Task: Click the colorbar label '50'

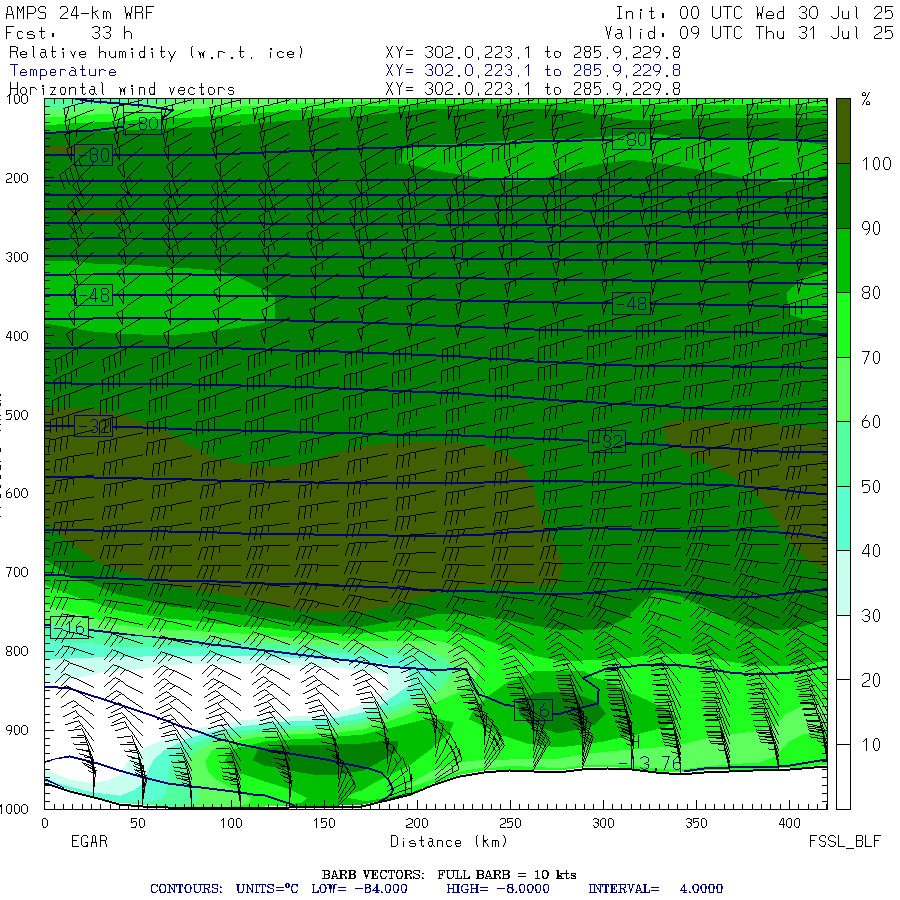Action: (x=871, y=487)
